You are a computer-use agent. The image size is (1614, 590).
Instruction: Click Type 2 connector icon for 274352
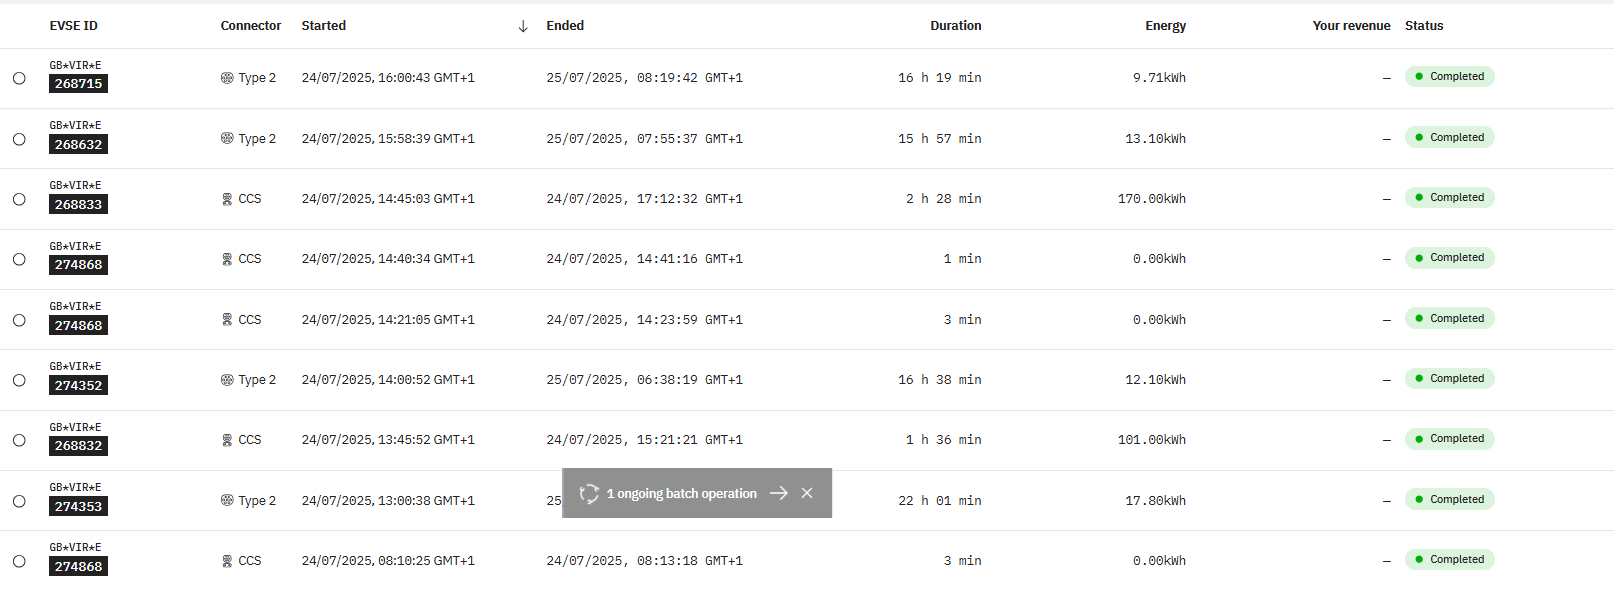pyautogui.click(x=227, y=380)
